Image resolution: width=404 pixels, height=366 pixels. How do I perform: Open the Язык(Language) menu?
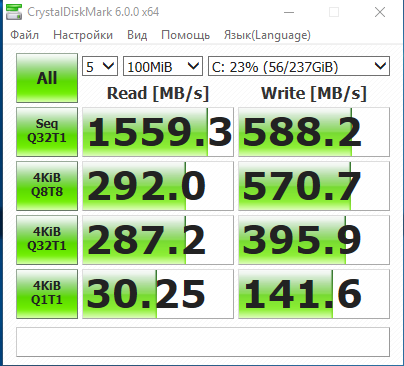[267, 35]
